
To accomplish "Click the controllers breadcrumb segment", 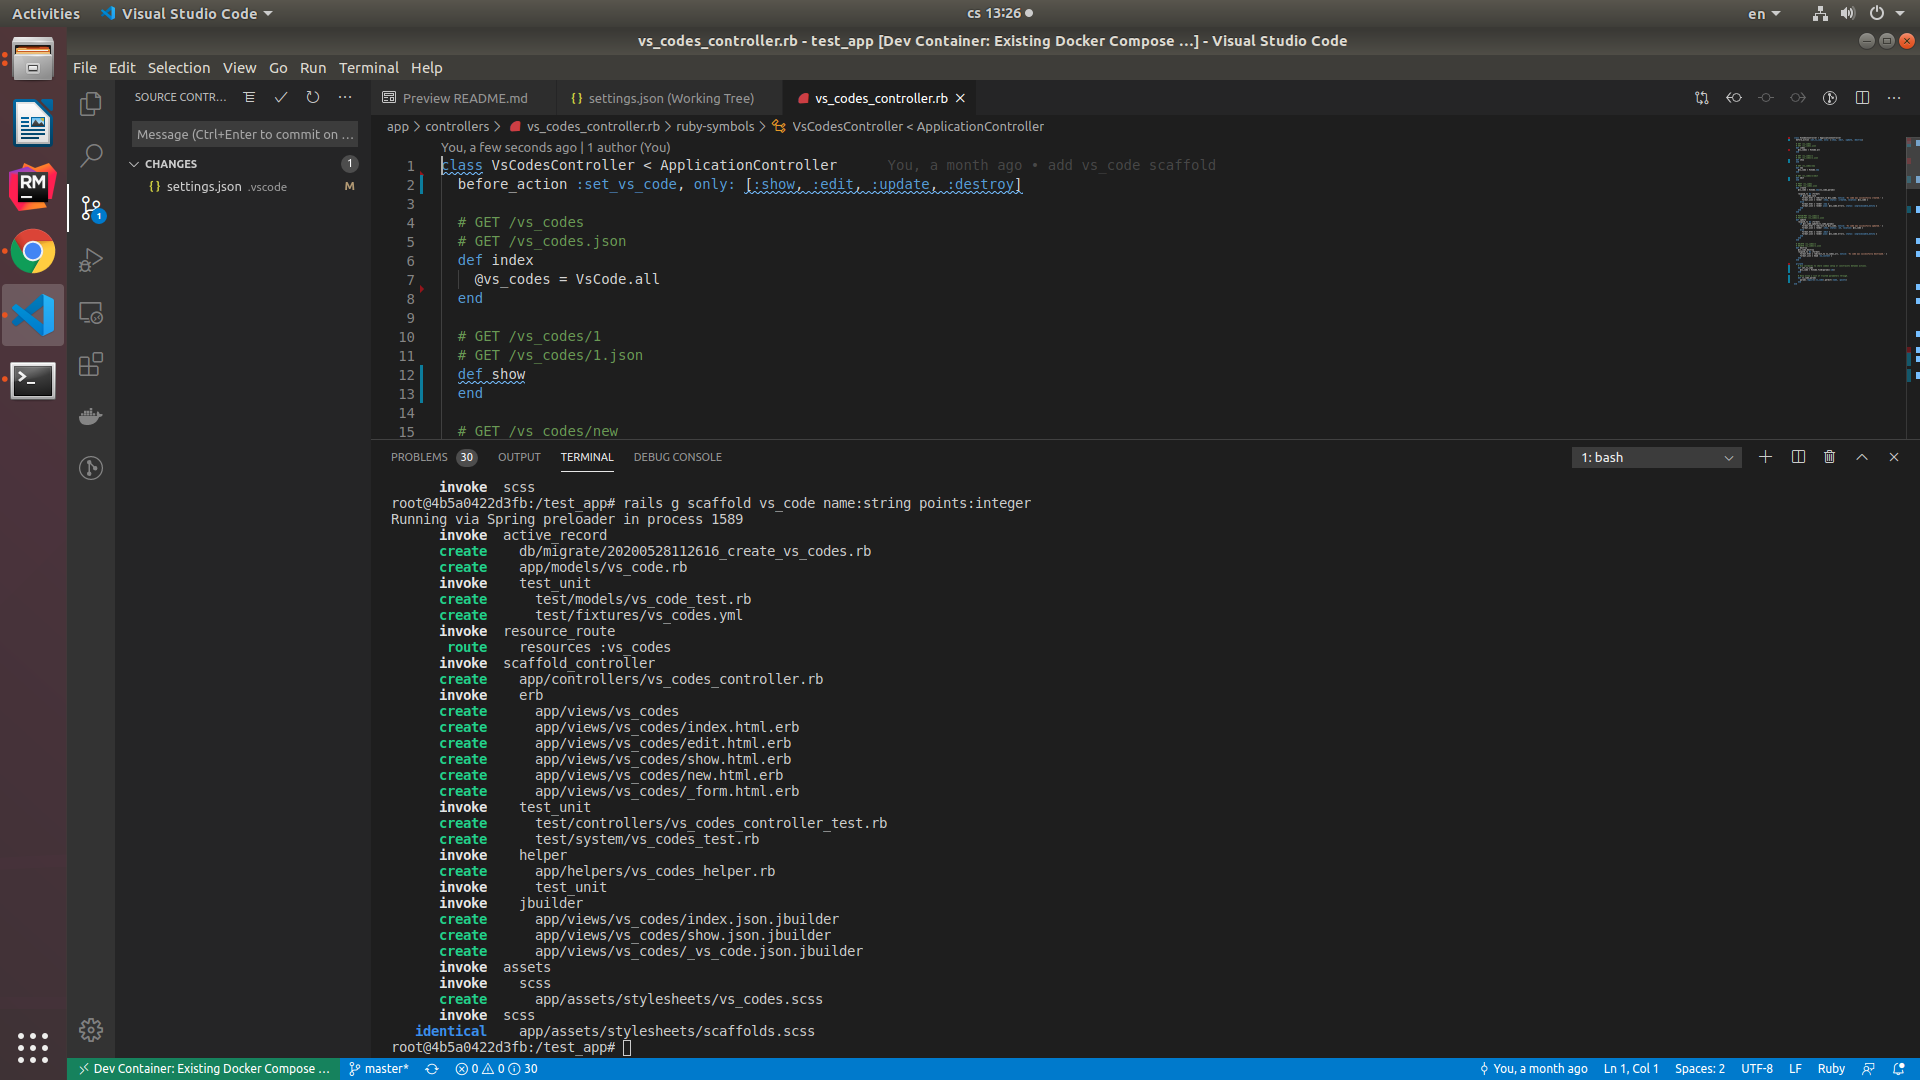I will pos(457,126).
